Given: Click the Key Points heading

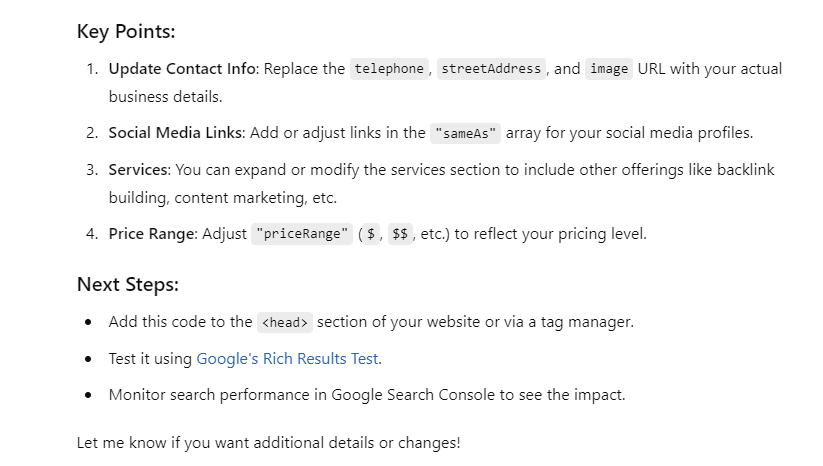Looking at the screenshot, I should point(126,31).
